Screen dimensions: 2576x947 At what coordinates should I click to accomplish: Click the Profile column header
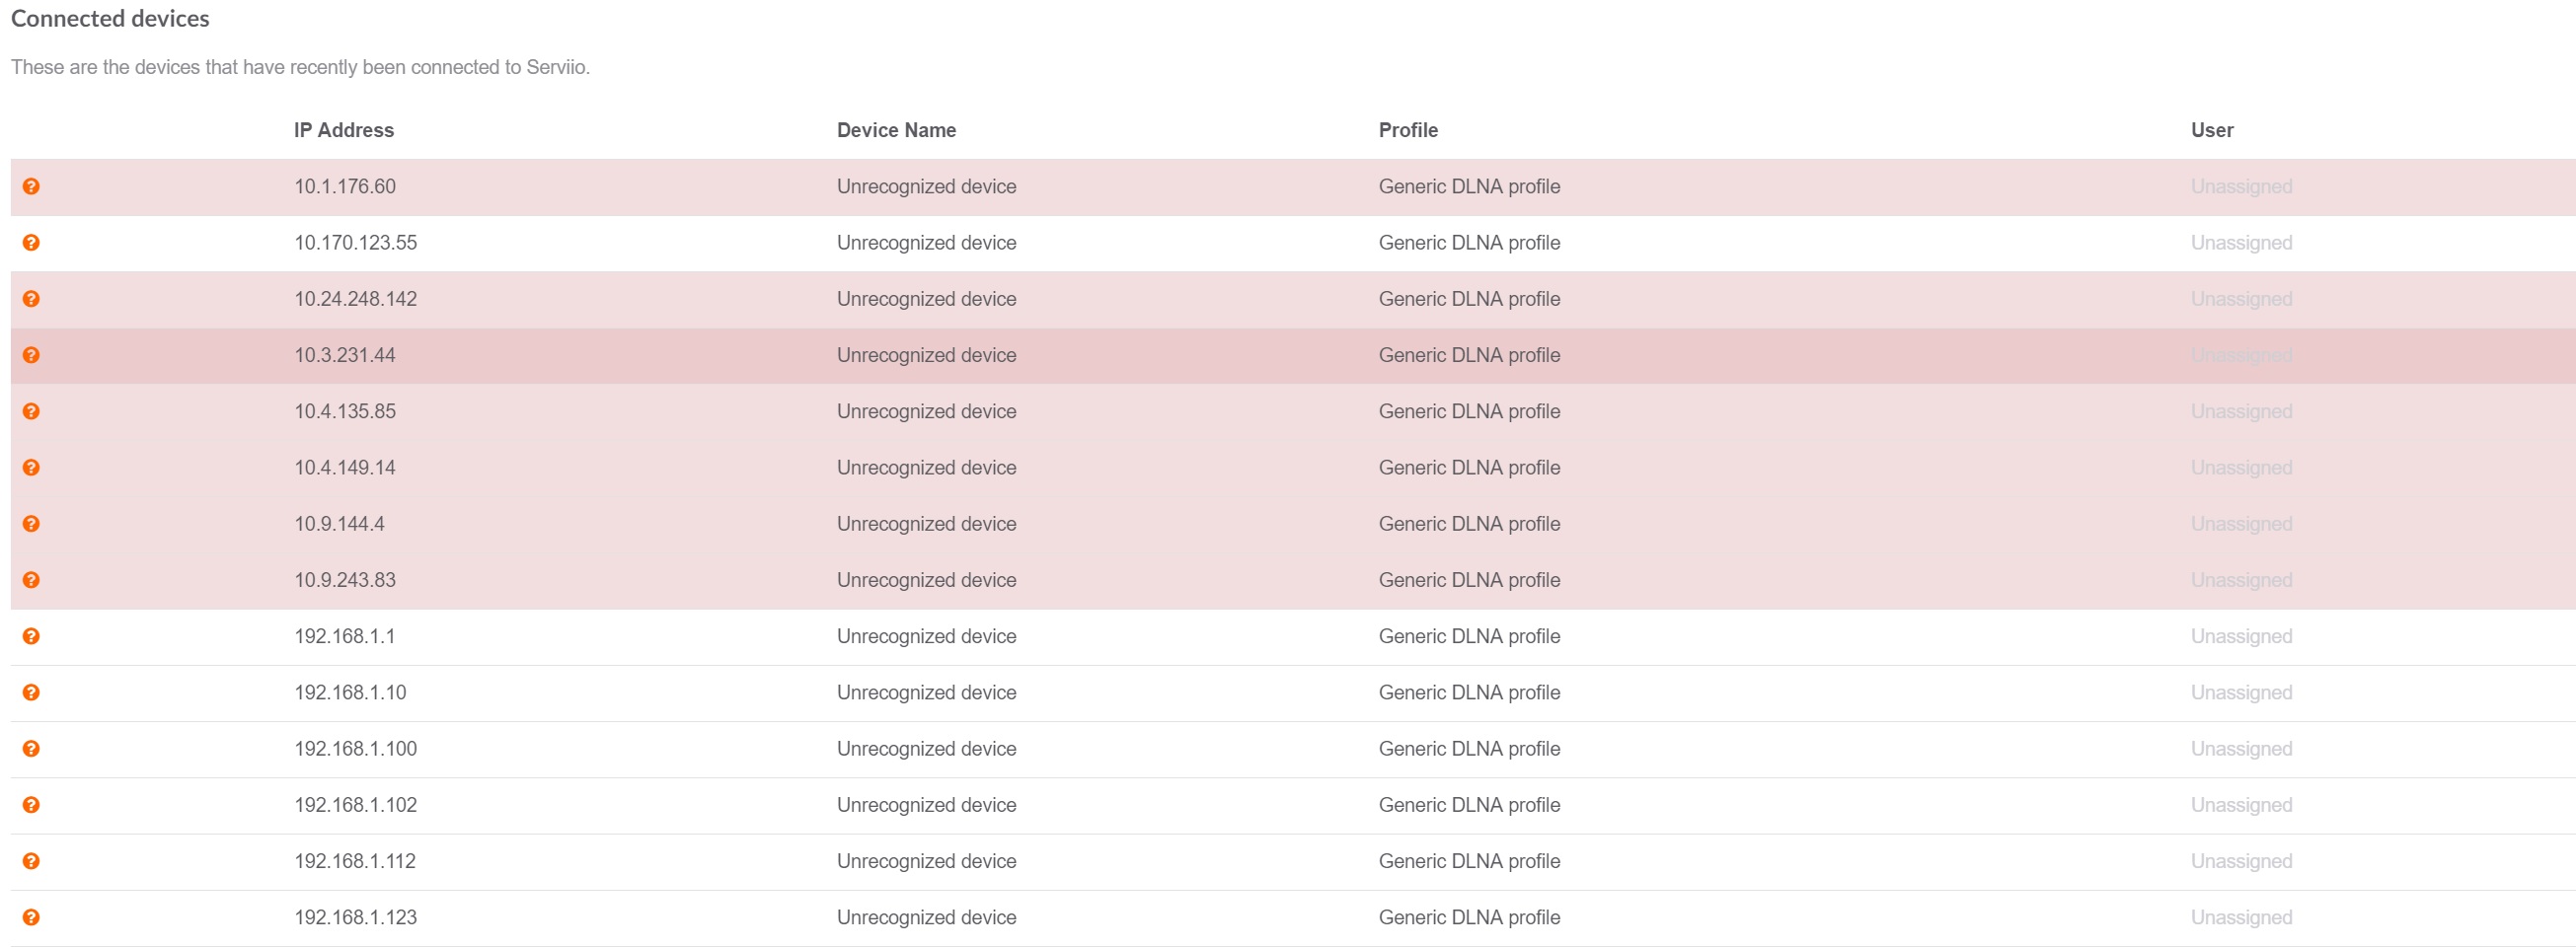(1407, 130)
